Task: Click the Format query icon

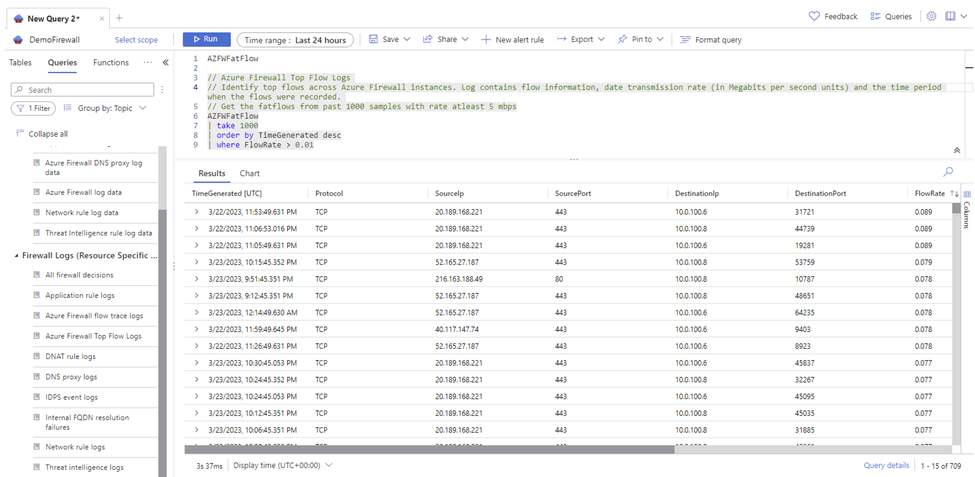Action: click(685, 40)
